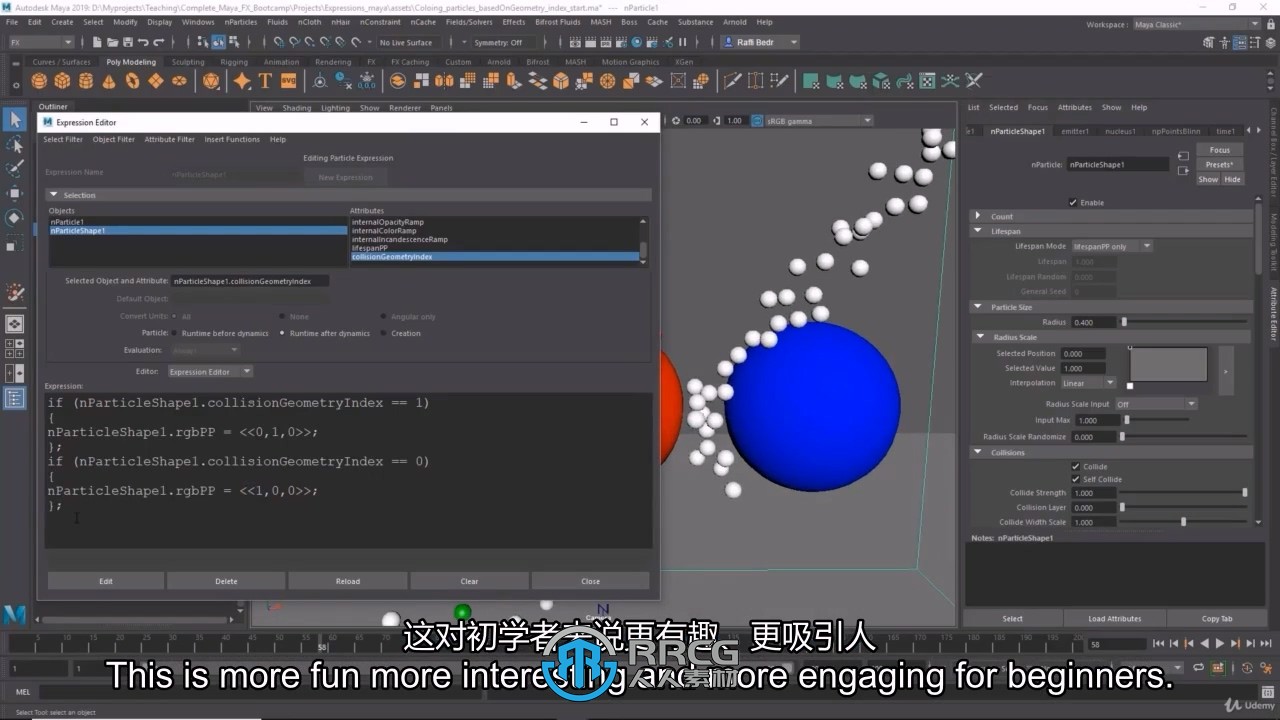Open the Editor Expression Editor dropdown
This screenshot has width=1280, height=720.
click(209, 371)
